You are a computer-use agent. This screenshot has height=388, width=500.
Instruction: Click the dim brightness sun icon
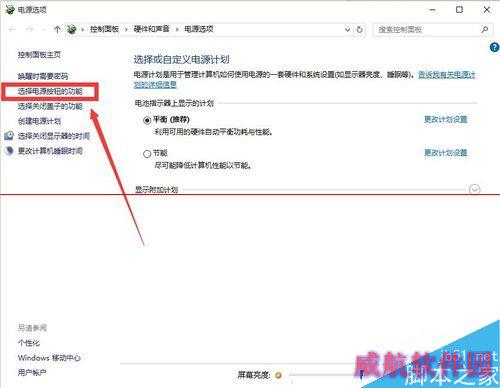(x=278, y=375)
